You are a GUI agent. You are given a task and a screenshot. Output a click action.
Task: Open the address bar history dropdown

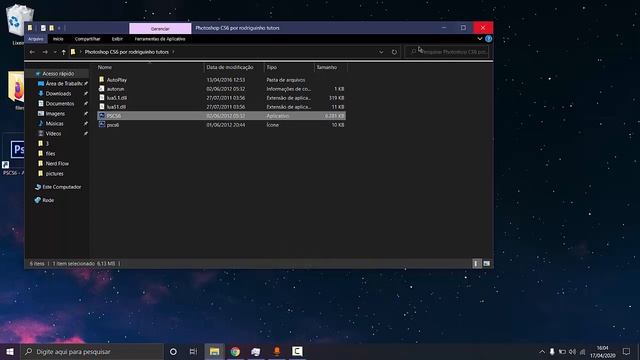[x=381, y=52]
